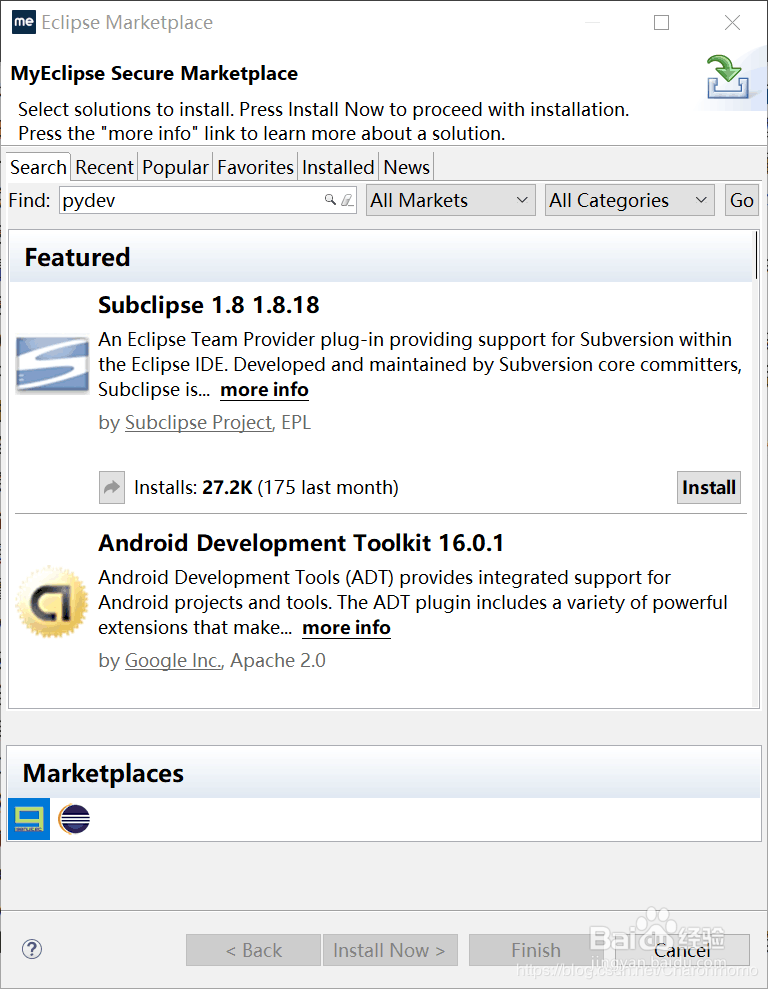Install the Subclipse plug-in
768x989 pixels.
click(709, 488)
